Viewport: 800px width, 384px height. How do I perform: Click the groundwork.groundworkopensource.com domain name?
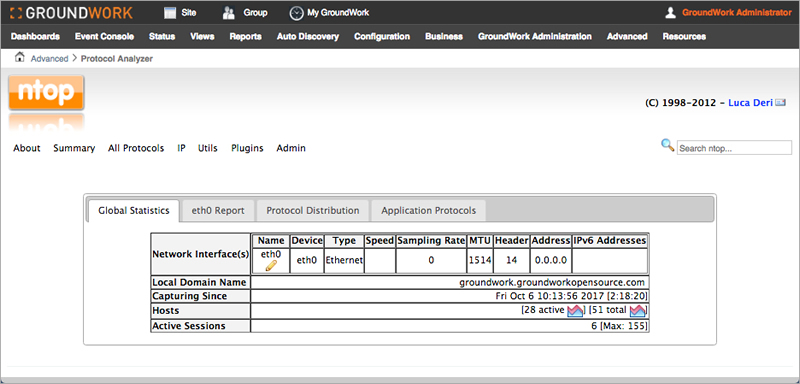pos(552,283)
